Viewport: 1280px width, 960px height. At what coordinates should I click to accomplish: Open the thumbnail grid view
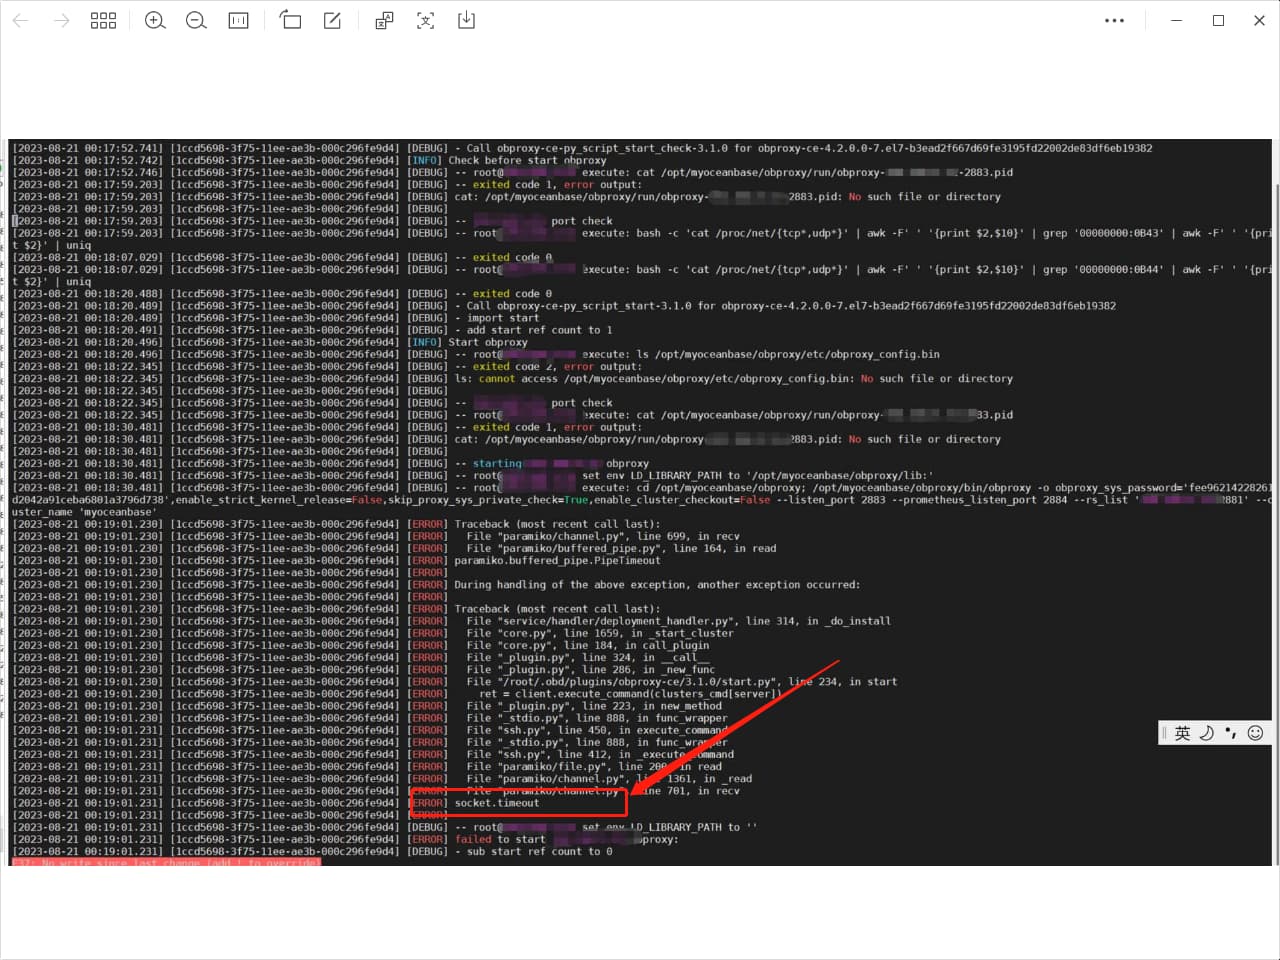click(104, 20)
